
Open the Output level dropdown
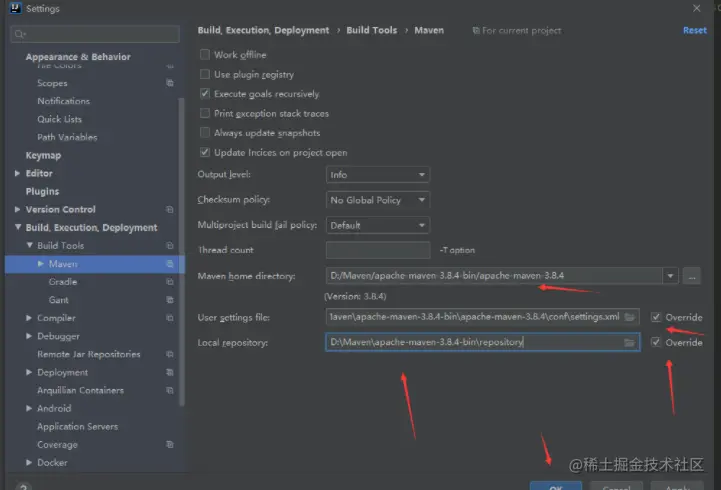pos(378,175)
